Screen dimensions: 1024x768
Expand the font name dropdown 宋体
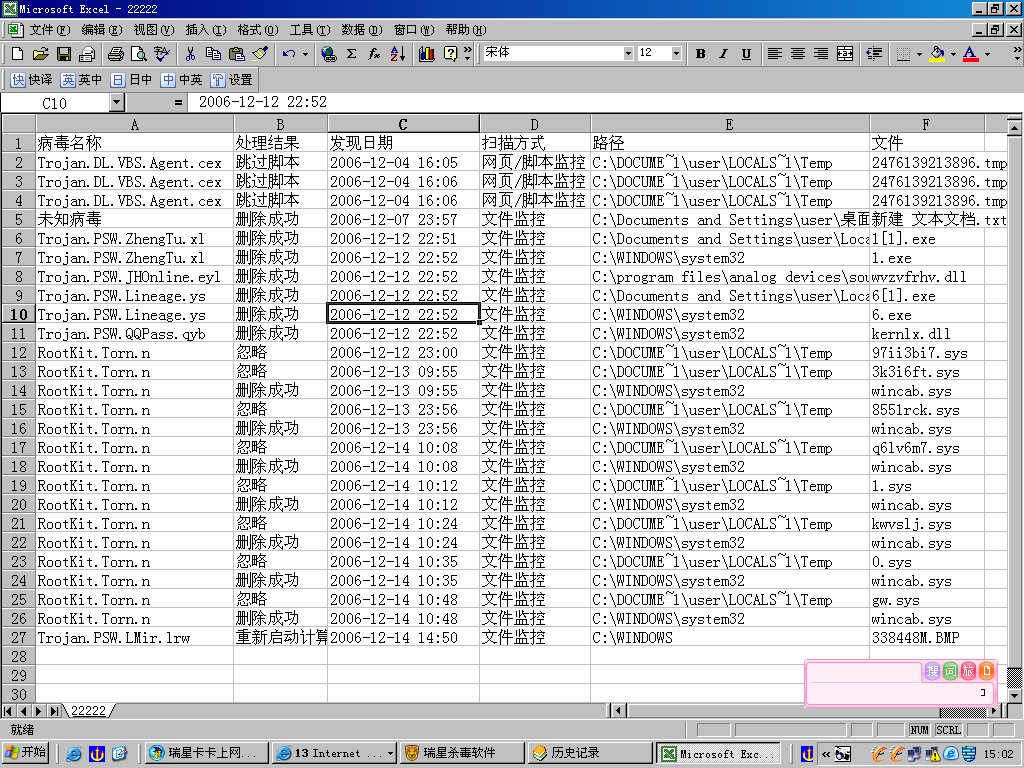[x=628, y=54]
